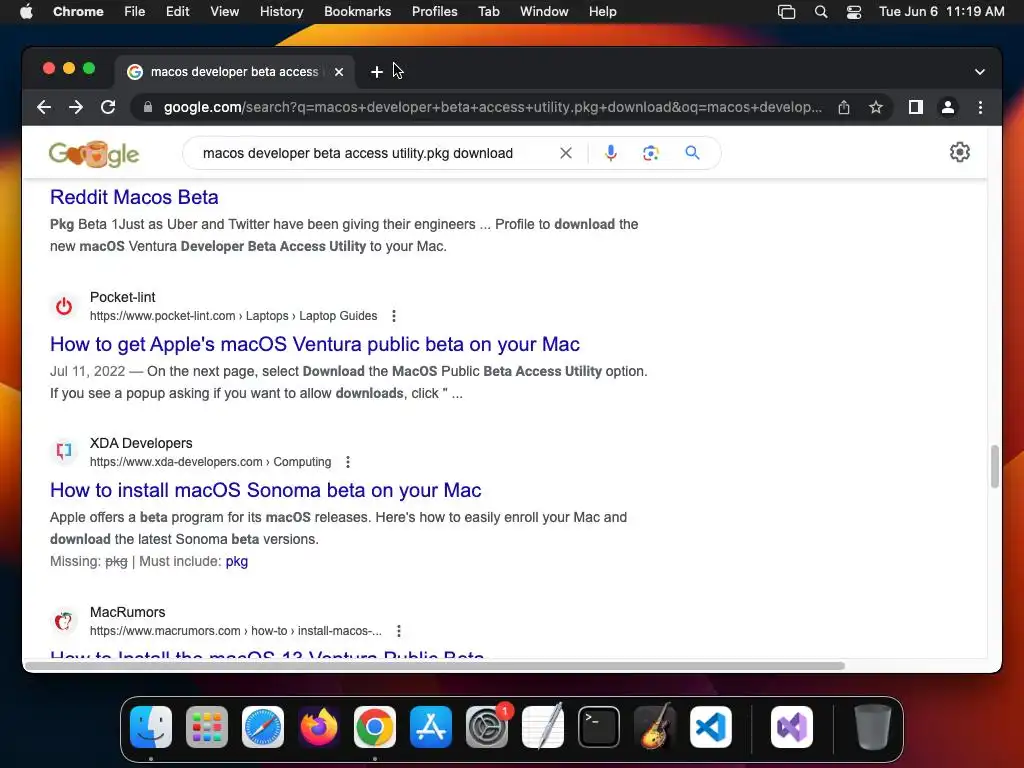The height and width of the screenshot is (768, 1024).
Task: Open System Settings from the Dock
Action: pyautogui.click(x=487, y=727)
